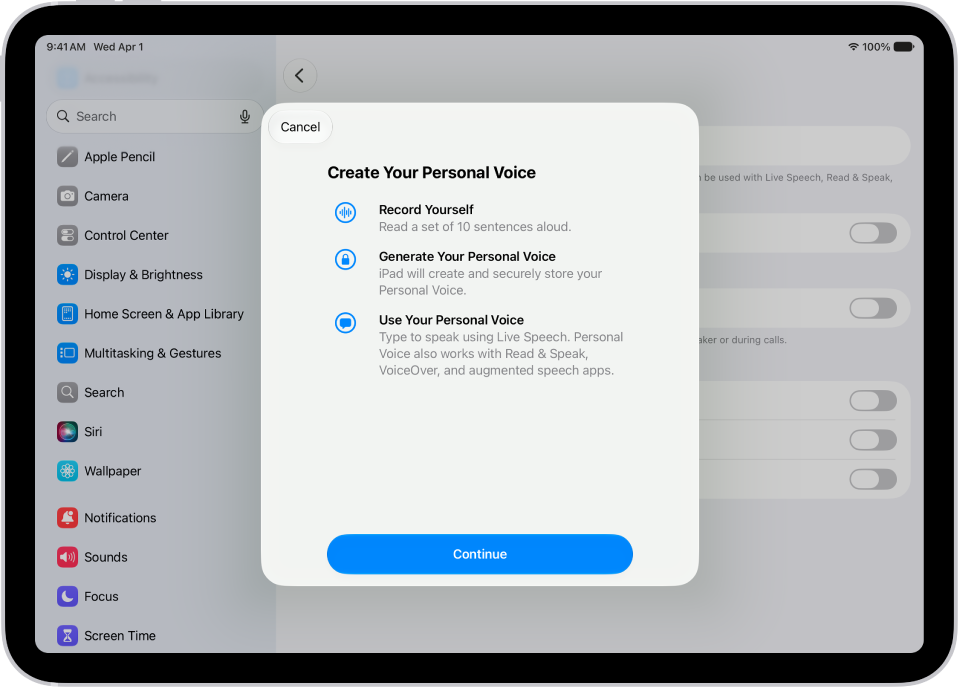
Task: Toggle the third switch in background panel
Action: click(x=873, y=401)
